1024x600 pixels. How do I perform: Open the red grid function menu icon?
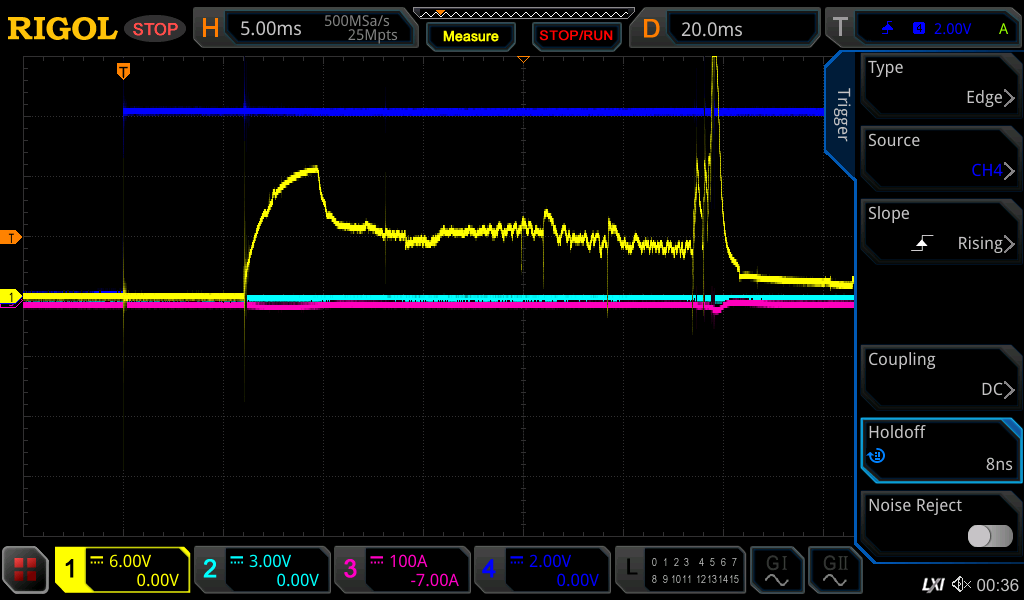[26, 570]
